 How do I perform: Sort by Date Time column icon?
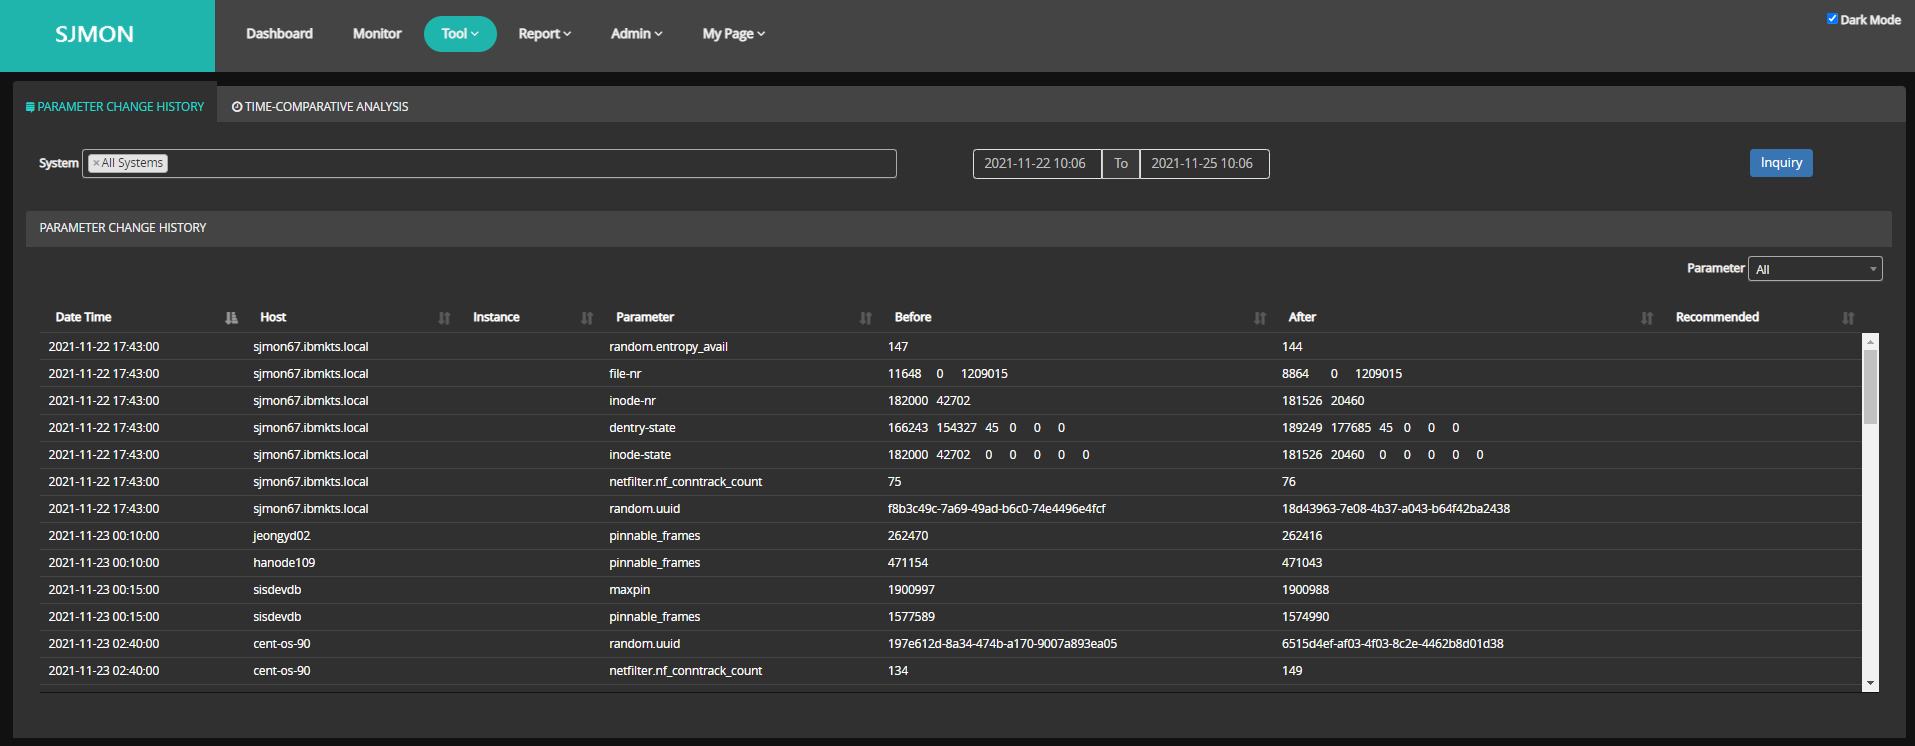coord(231,318)
